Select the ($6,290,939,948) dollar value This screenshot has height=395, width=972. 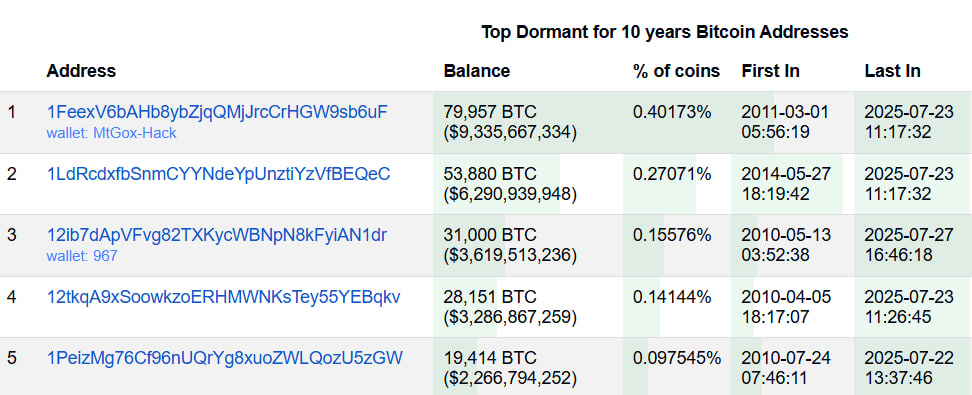[510, 194]
